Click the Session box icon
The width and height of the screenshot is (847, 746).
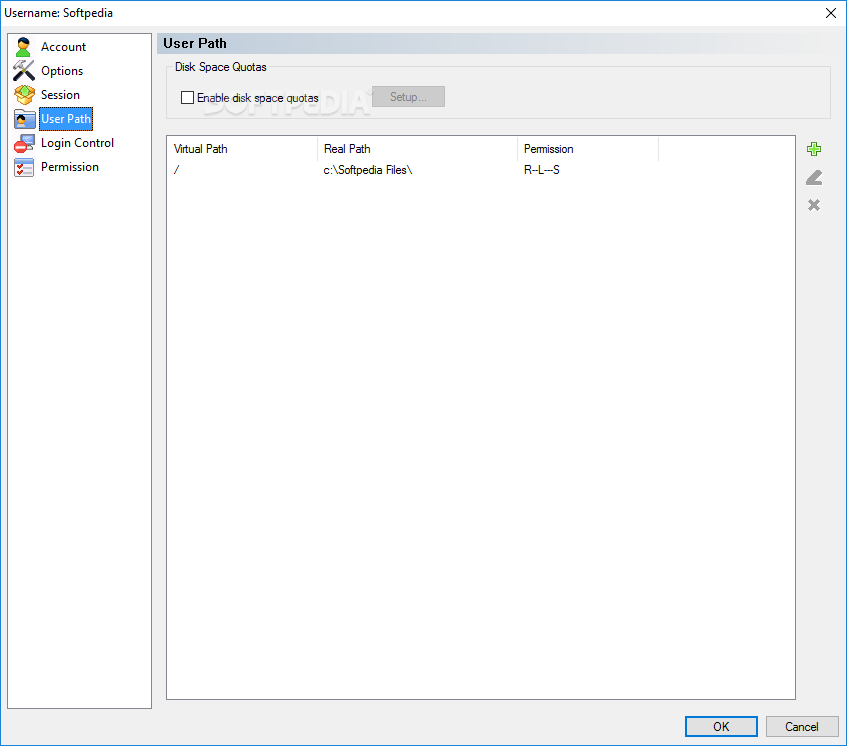(x=24, y=95)
